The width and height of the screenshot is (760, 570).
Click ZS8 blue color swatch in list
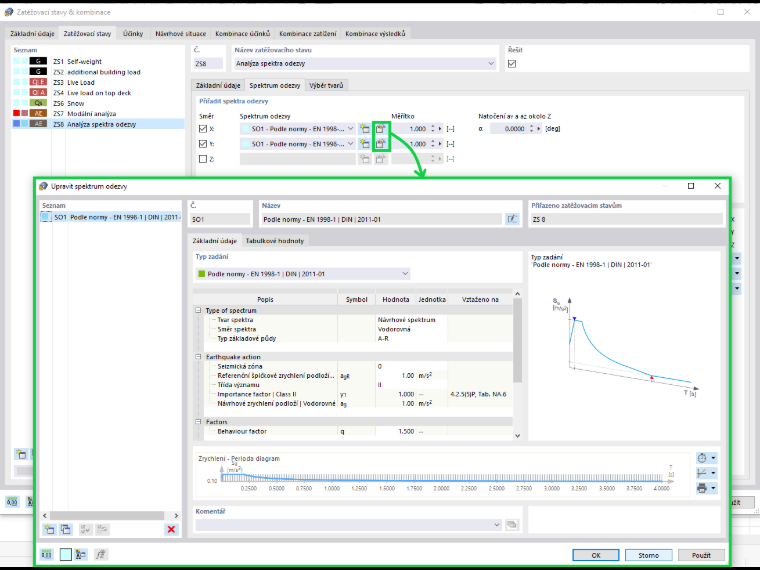(16, 124)
